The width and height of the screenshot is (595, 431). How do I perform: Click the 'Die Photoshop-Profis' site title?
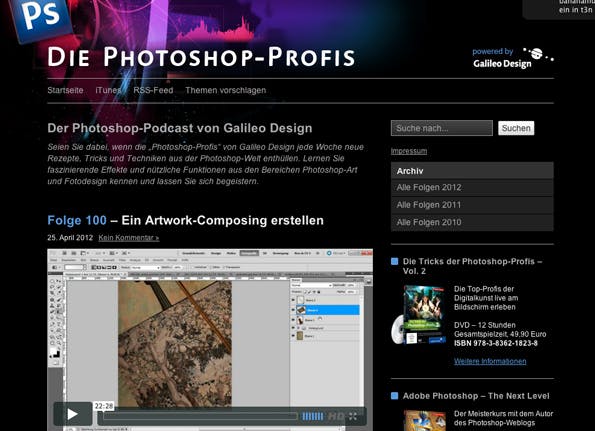click(201, 57)
